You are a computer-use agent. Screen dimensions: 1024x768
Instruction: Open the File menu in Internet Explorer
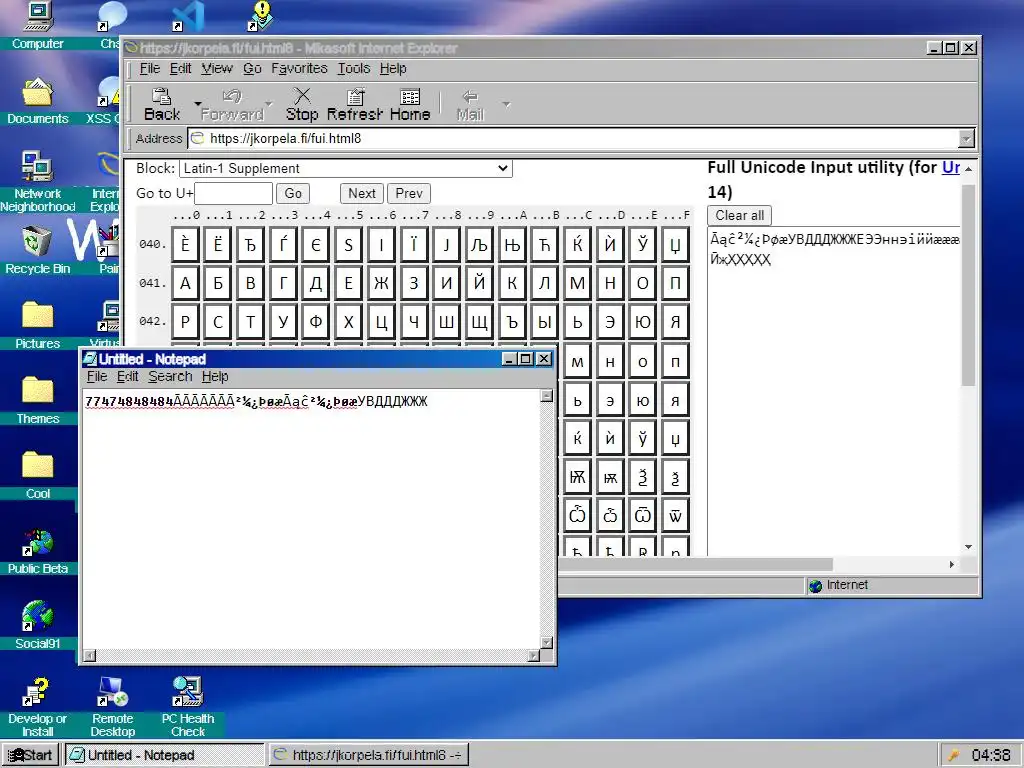(150, 69)
